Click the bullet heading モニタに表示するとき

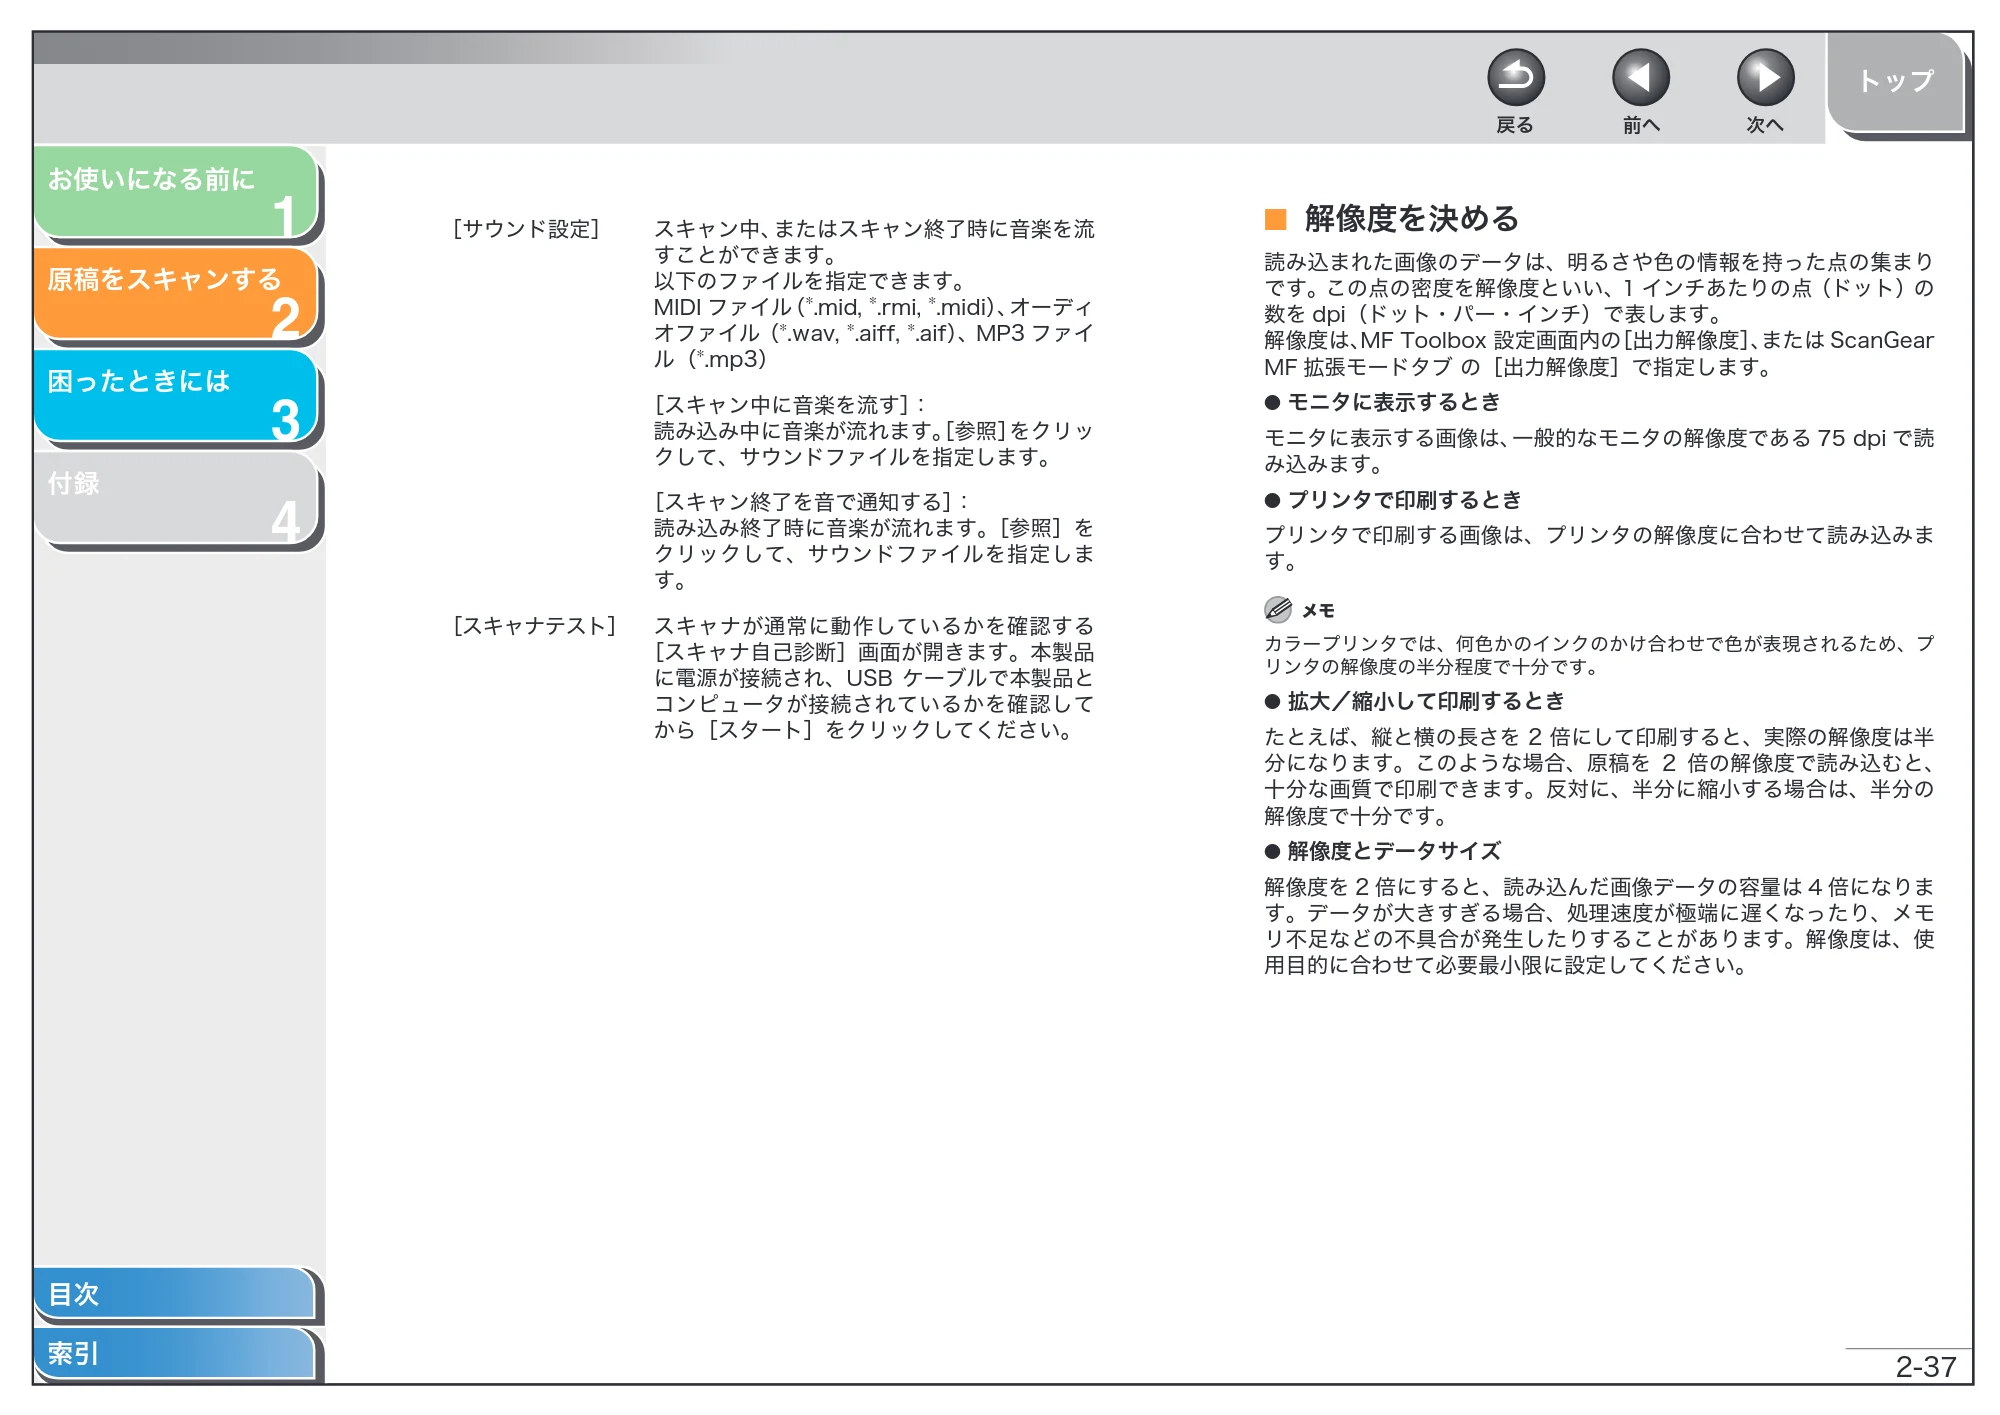click(x=1393, y=402)
